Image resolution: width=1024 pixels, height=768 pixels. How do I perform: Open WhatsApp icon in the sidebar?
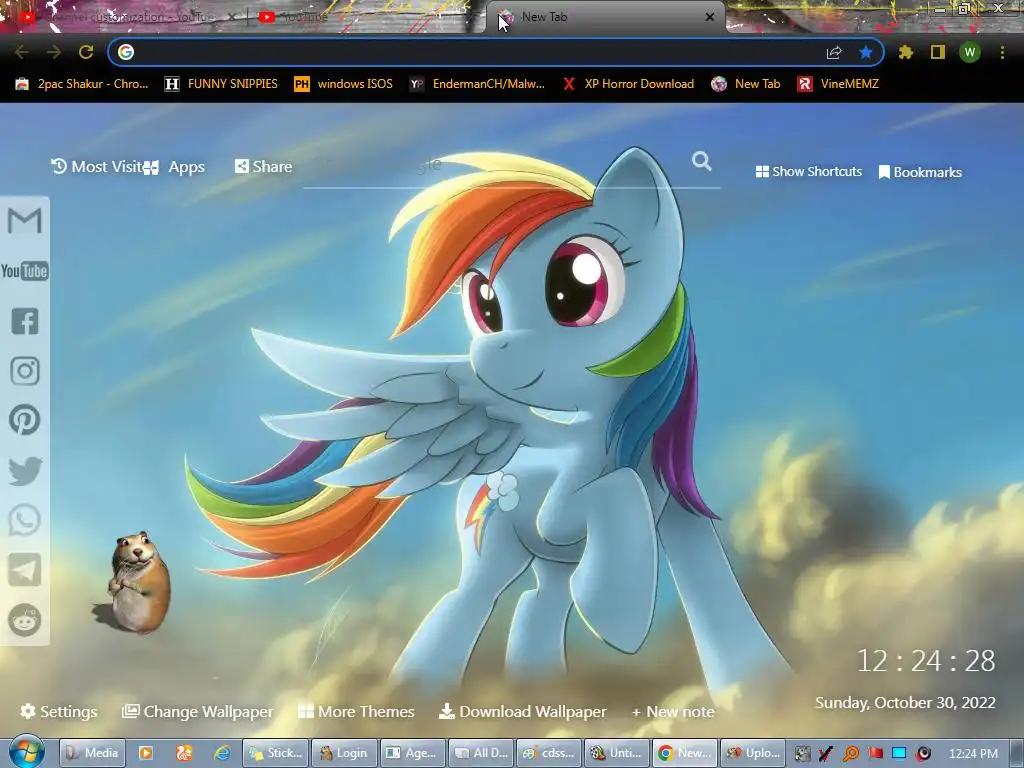(25, 520)
